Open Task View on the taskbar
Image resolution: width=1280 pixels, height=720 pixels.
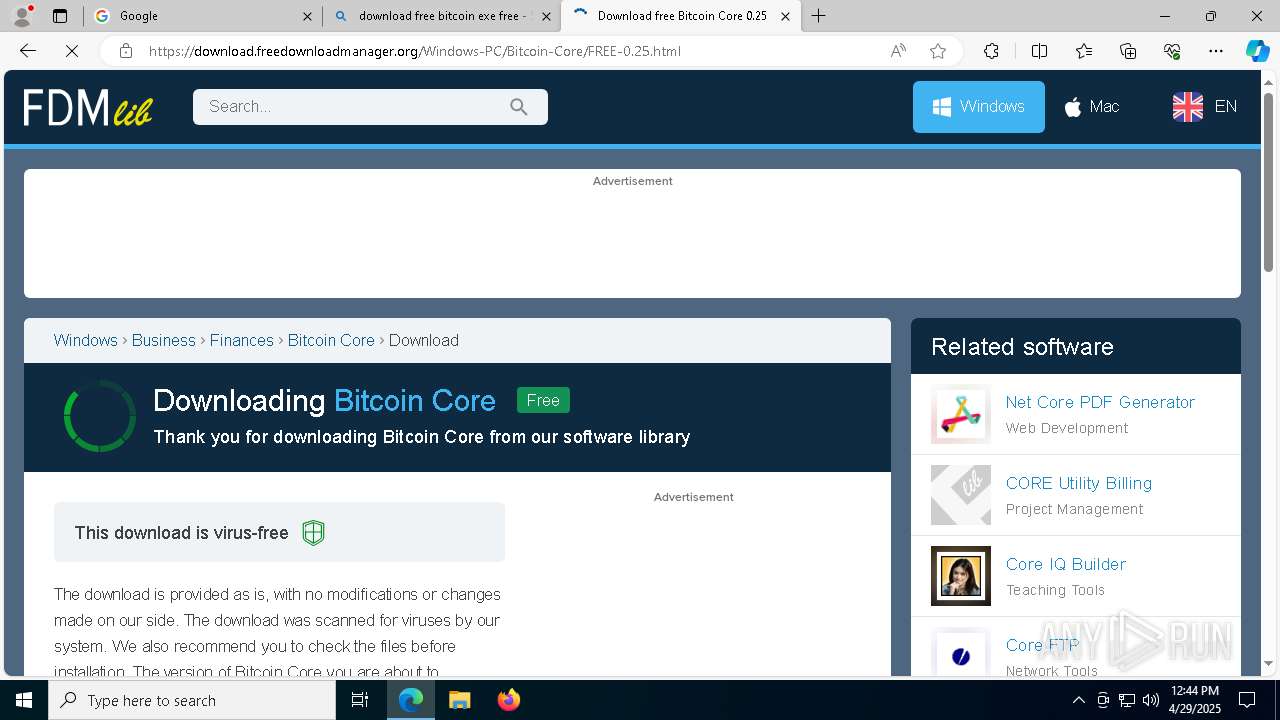pos(360,700)
